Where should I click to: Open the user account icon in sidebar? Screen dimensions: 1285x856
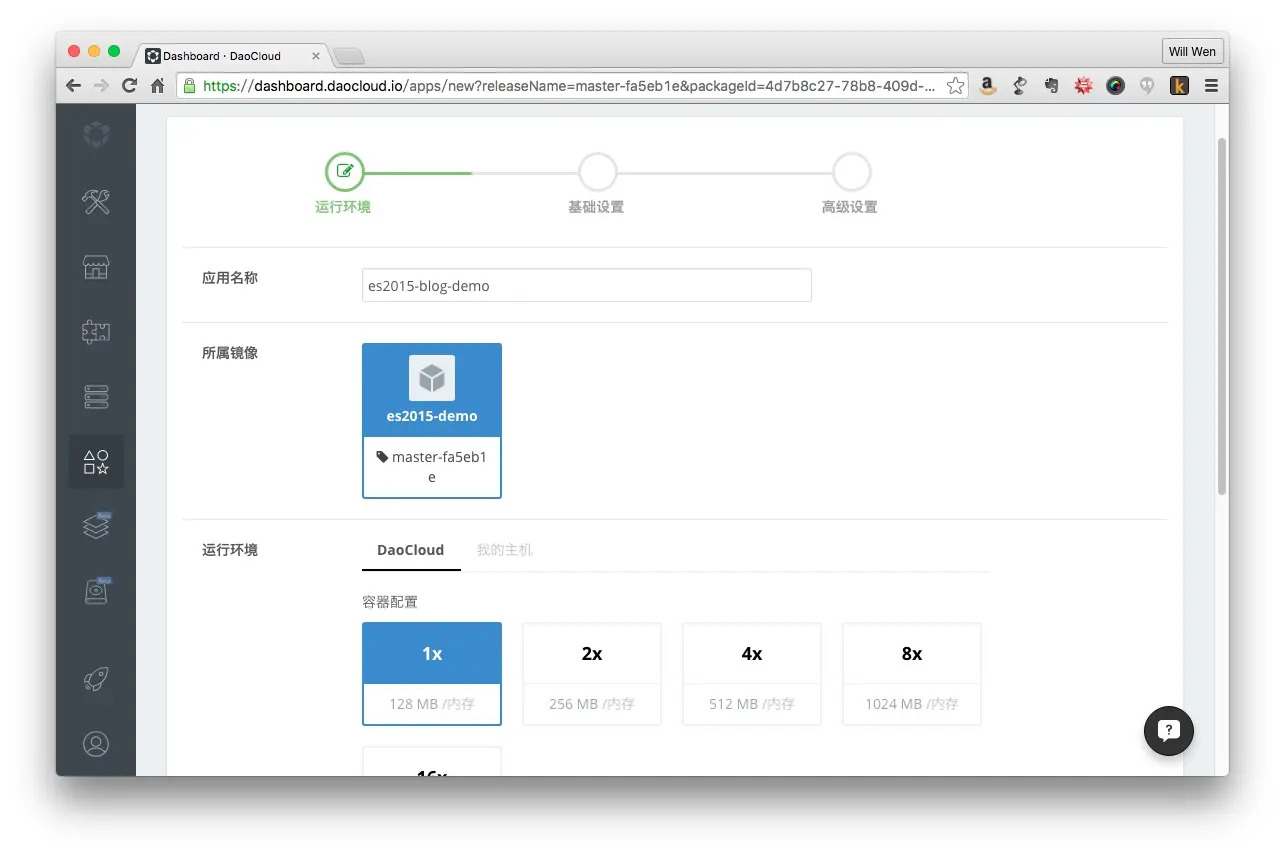(x=96, y=744)
